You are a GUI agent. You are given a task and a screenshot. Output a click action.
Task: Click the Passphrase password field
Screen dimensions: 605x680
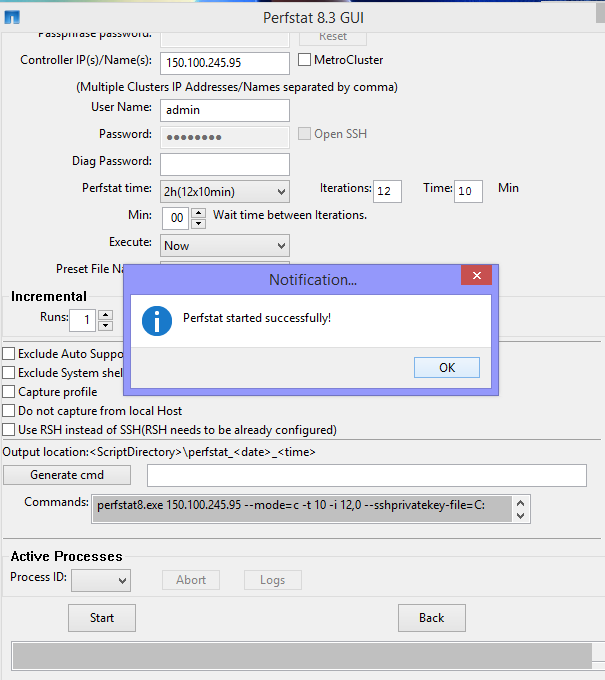tap(225, 39)
